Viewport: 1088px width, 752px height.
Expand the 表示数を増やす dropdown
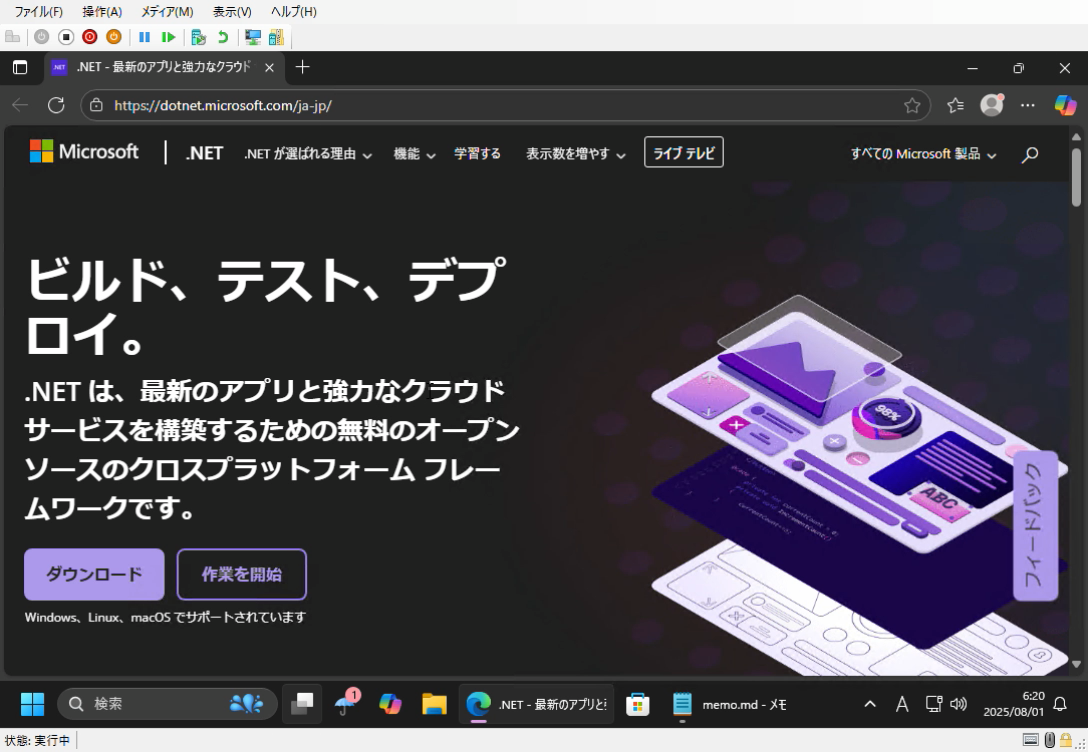coord(576,154)
